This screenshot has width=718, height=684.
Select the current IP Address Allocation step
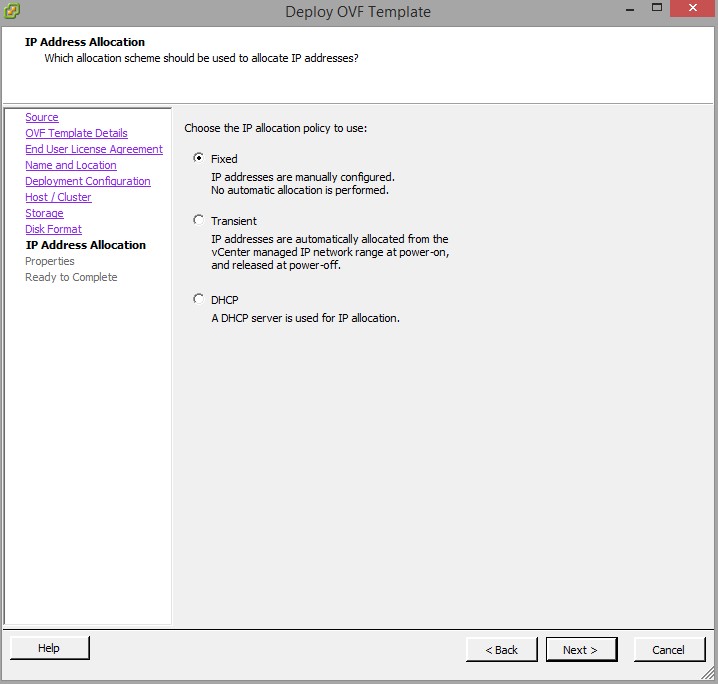click(x=85, y=245)
